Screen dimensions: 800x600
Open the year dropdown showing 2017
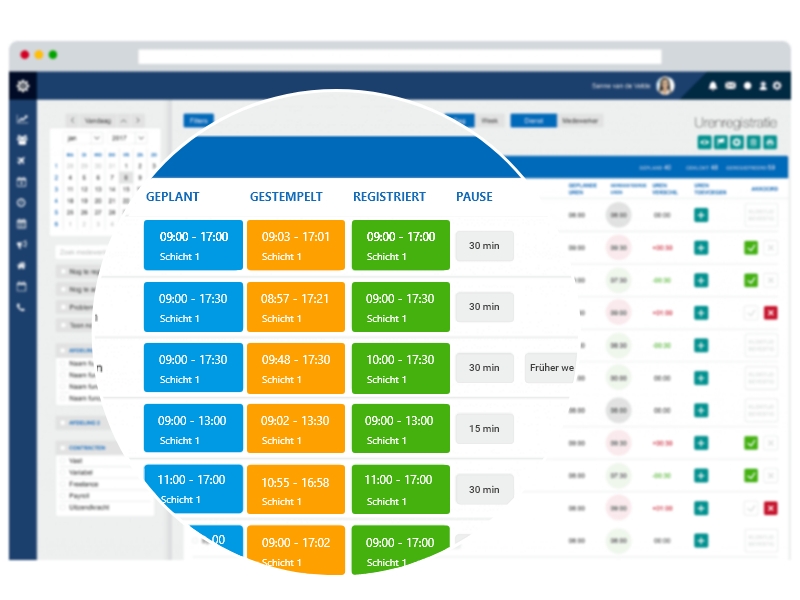tap(128, 138)
